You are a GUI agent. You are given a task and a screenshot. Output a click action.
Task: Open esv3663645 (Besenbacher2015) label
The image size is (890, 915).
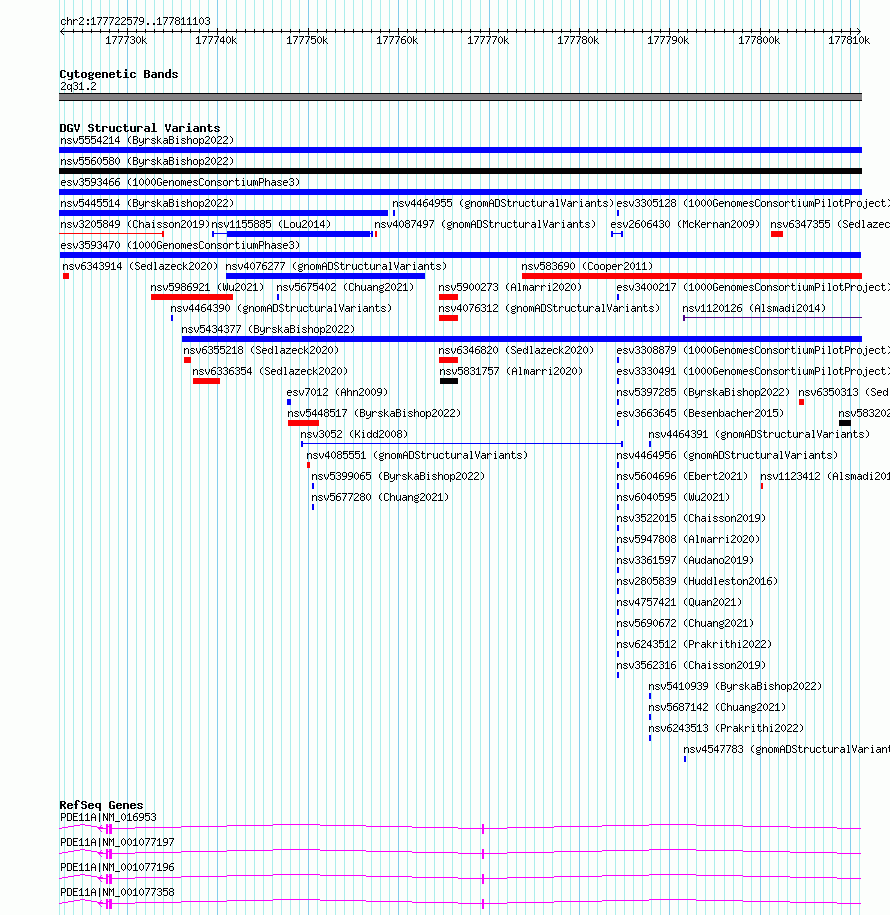coord(700,414)
